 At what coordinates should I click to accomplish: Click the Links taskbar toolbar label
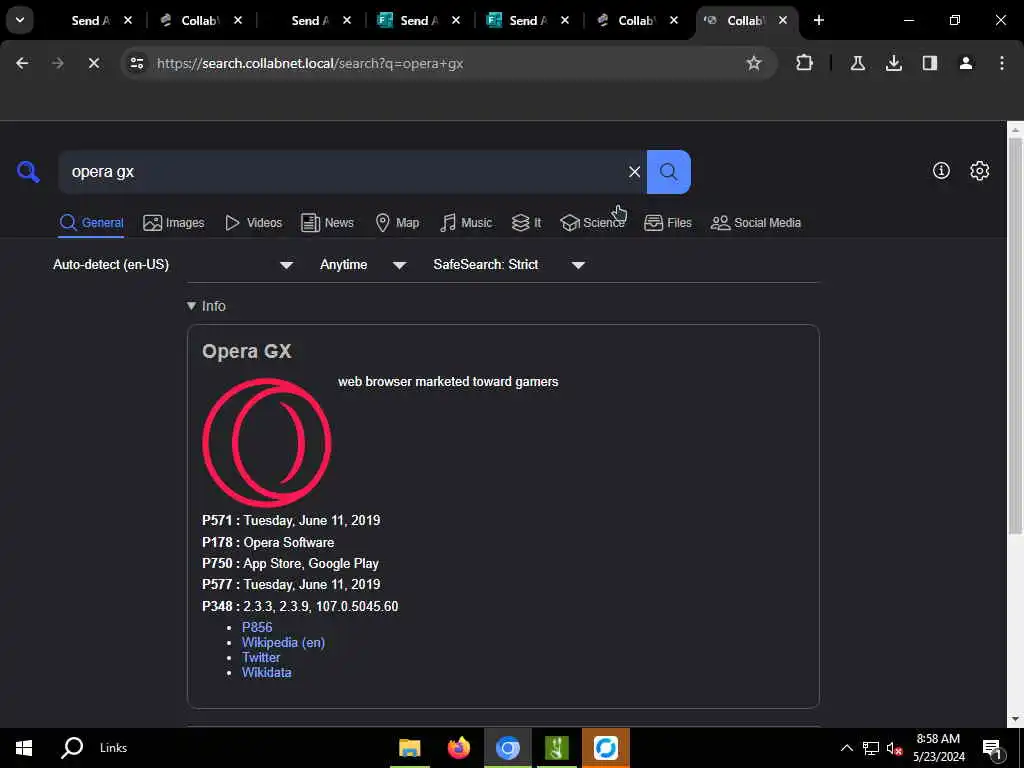tap(114, 748)
